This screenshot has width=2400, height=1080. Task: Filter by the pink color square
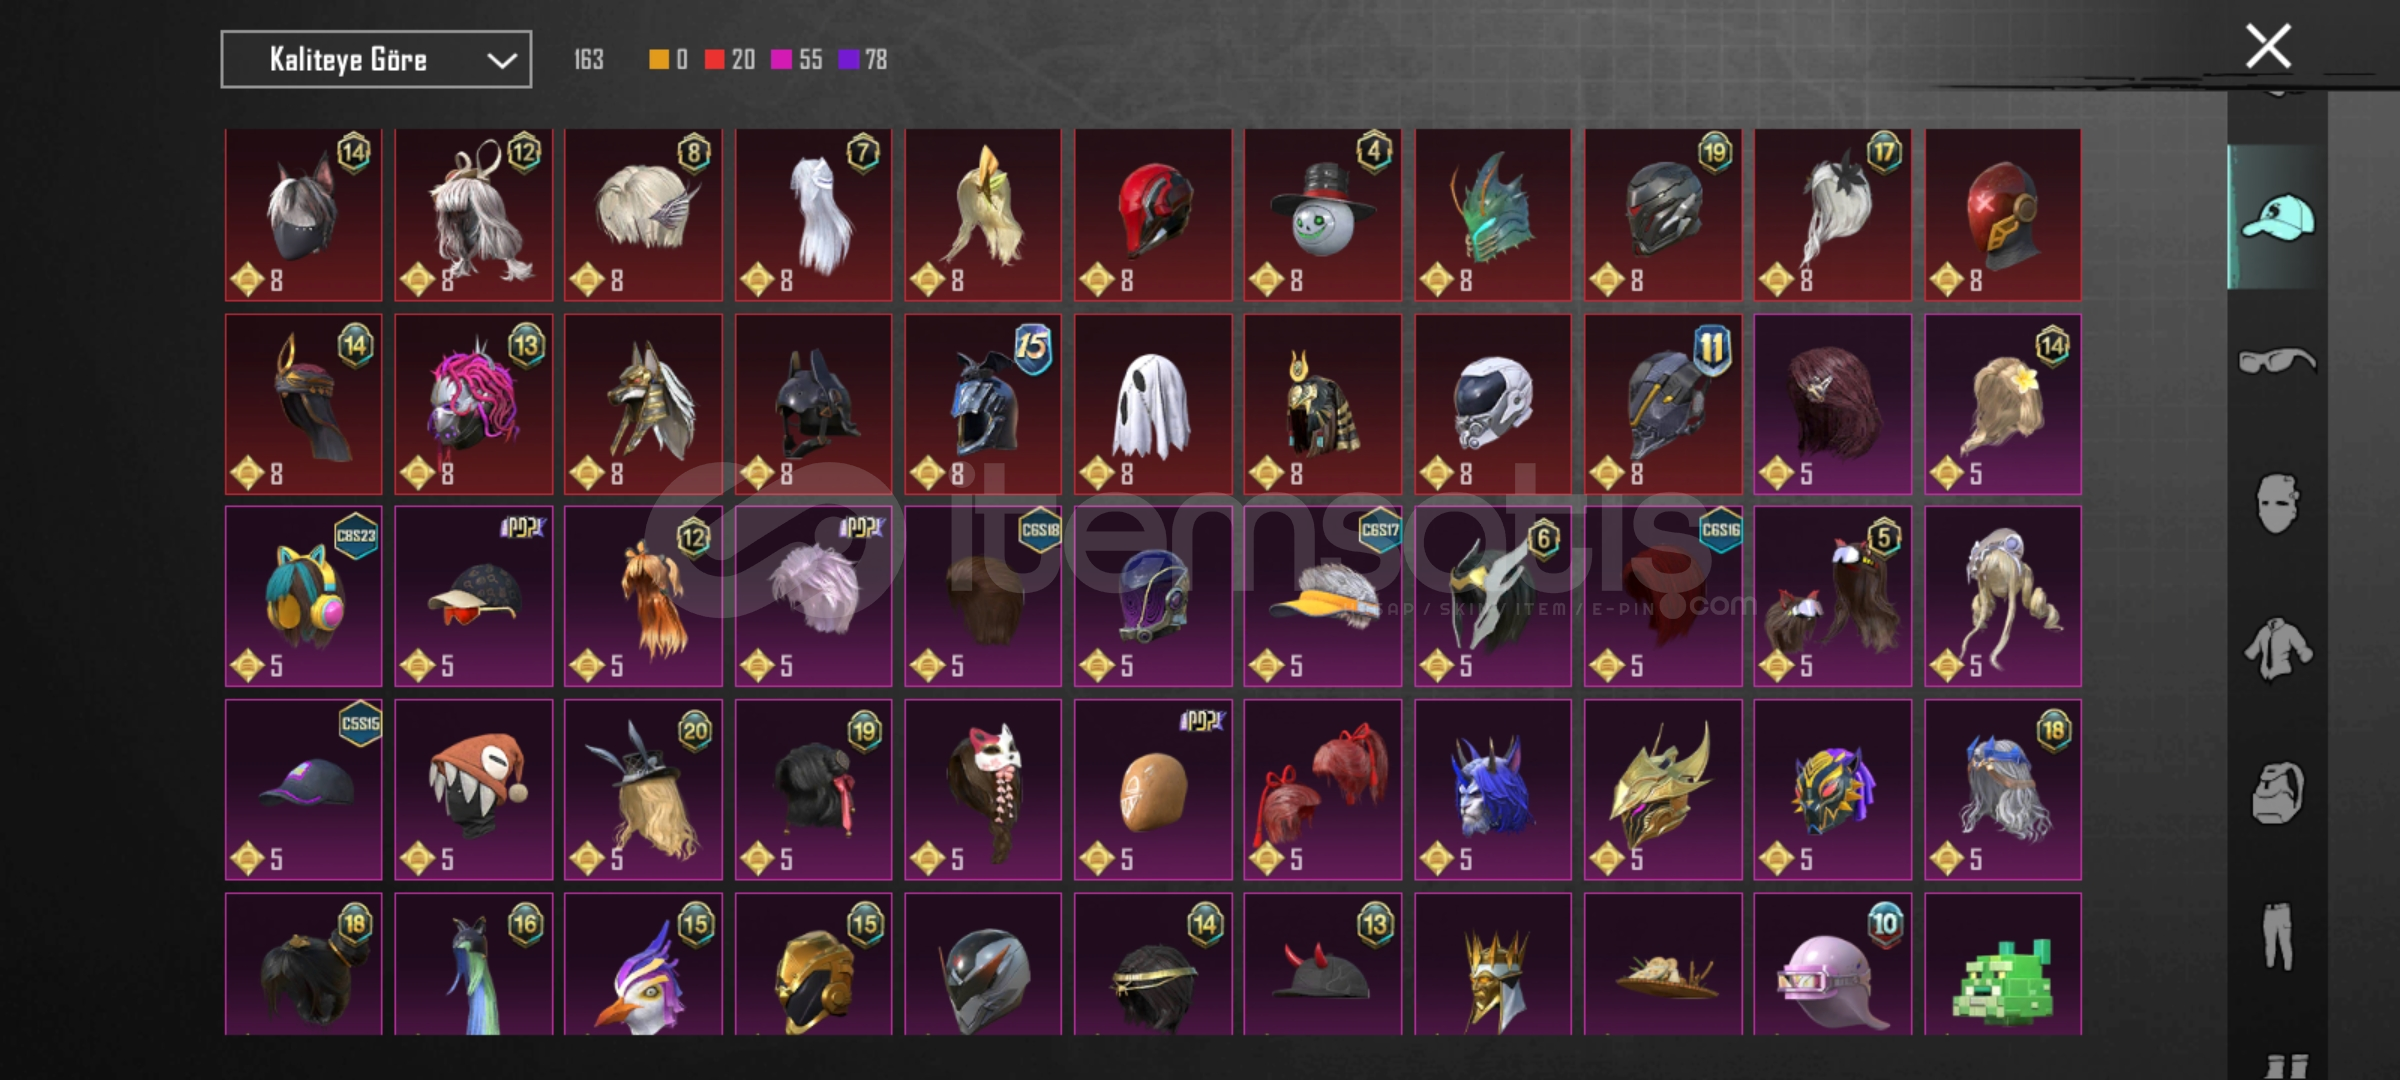781,60
